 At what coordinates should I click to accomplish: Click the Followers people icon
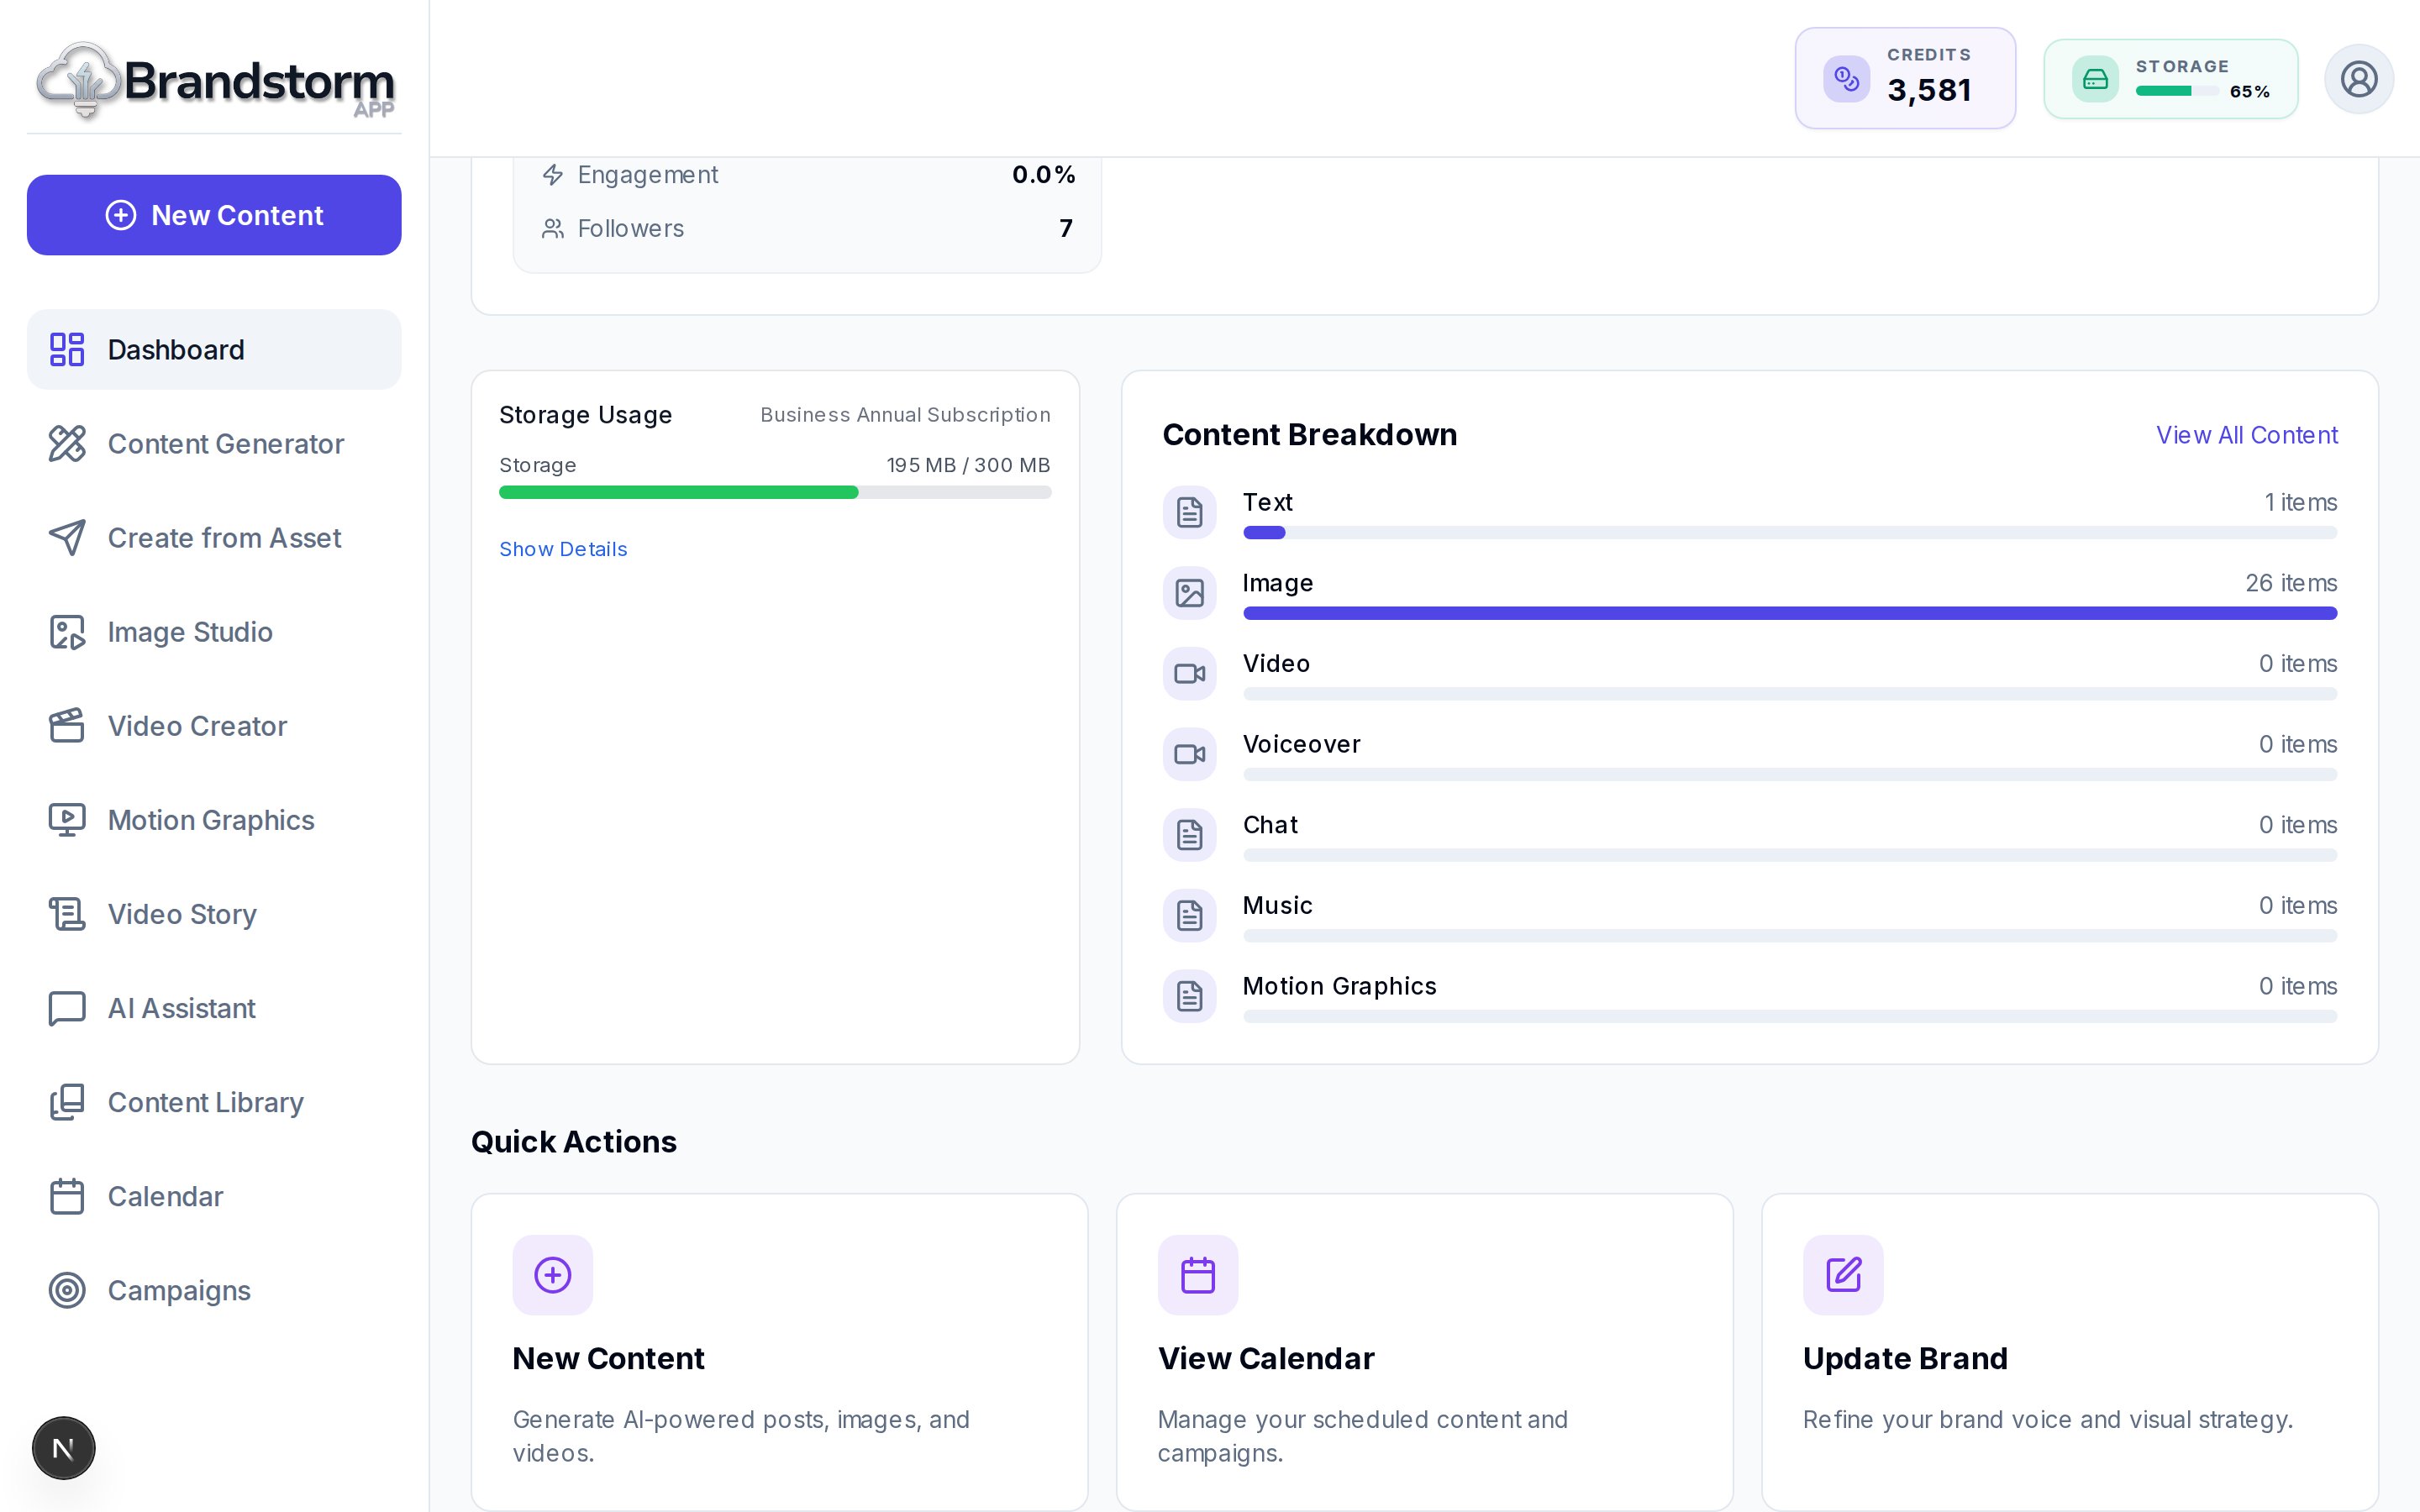(x=553, y=229)
